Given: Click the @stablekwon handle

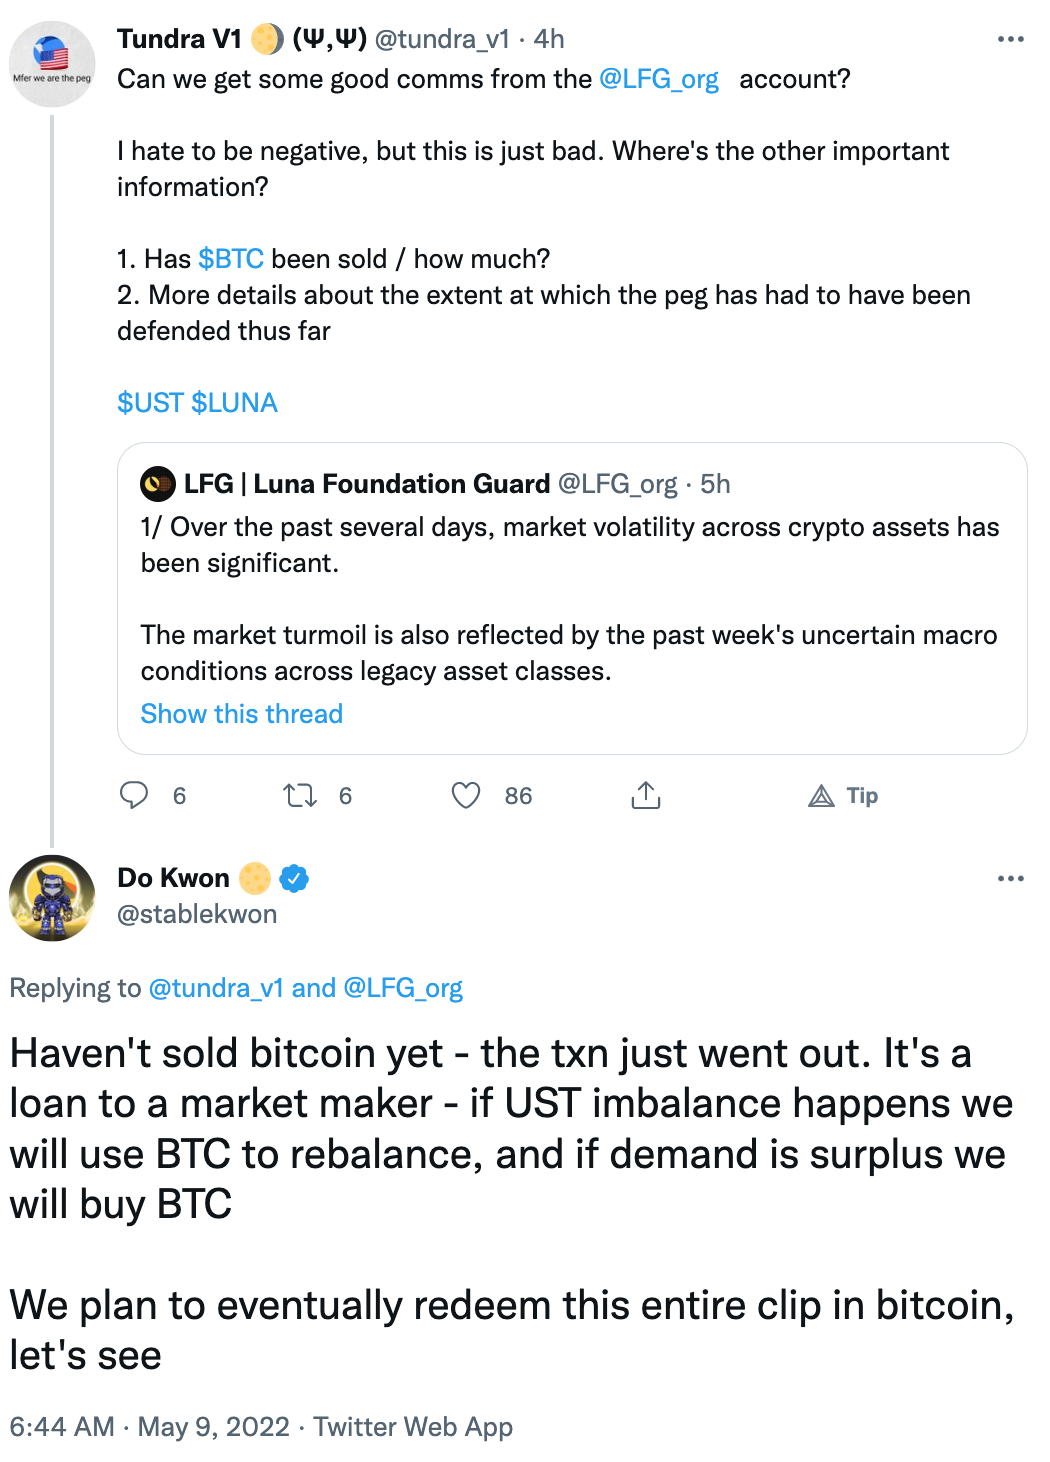Looking at the screenshot, I should click(x=197, y=914).
